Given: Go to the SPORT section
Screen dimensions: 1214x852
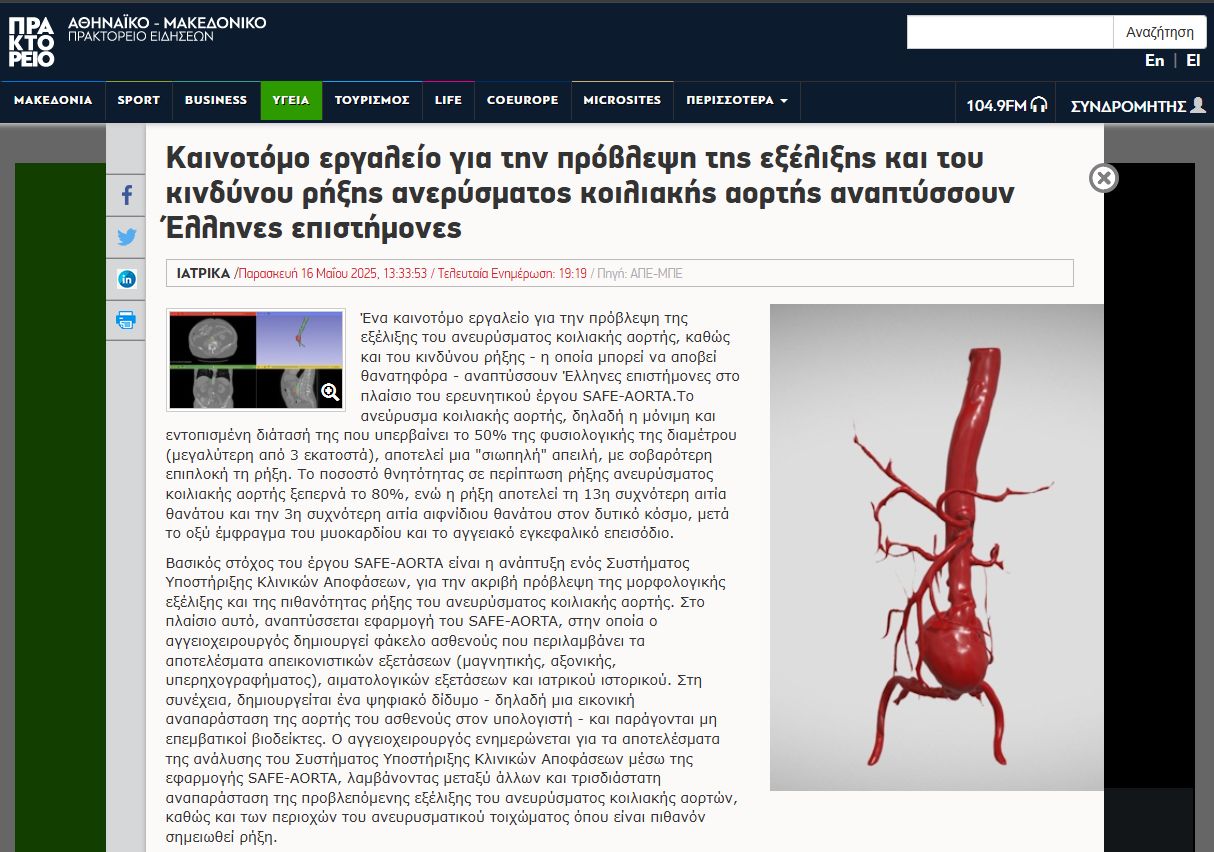Looking at the screenshot, I should click(x=138, y=100).
